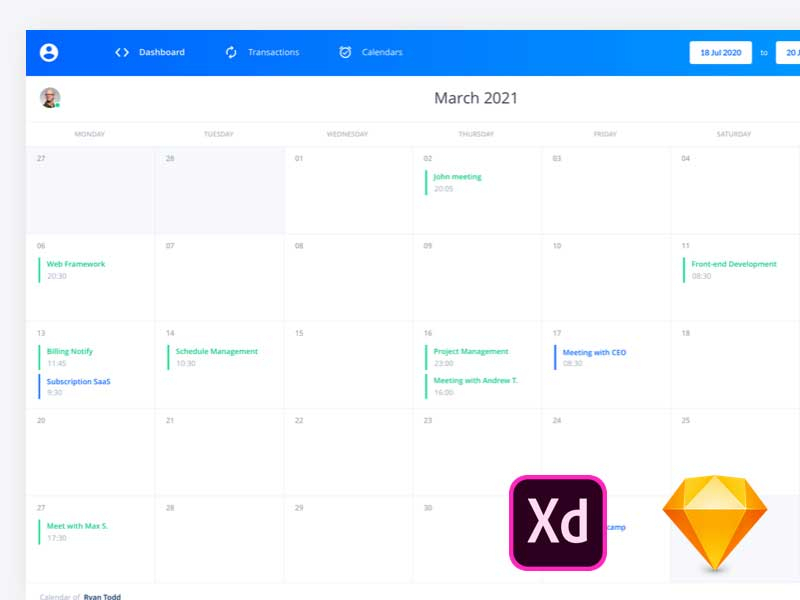The height and width of the screenshot is (600, 800).
Task: Open the Schedule Management event
Action: (213, 357)
